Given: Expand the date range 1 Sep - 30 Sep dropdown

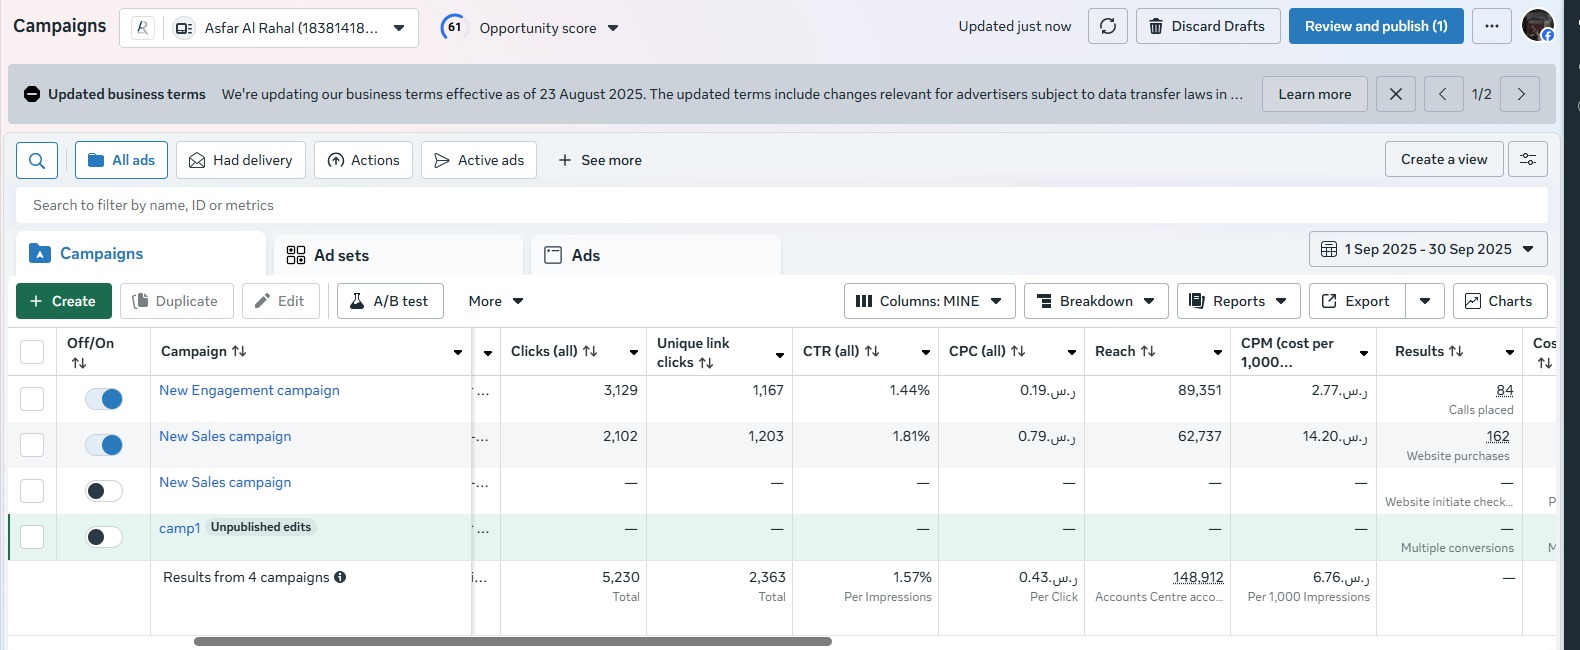Looking at the screenshot, I should [x=1428, y=249].
